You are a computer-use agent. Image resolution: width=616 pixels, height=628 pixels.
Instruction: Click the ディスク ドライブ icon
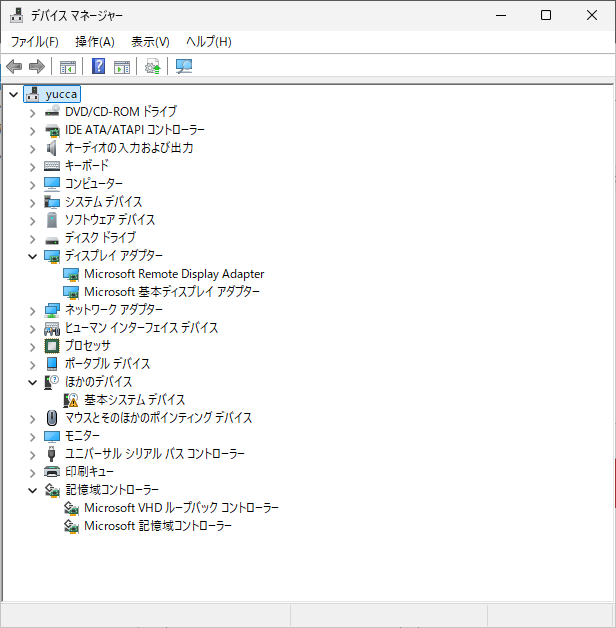pos(52,240)
